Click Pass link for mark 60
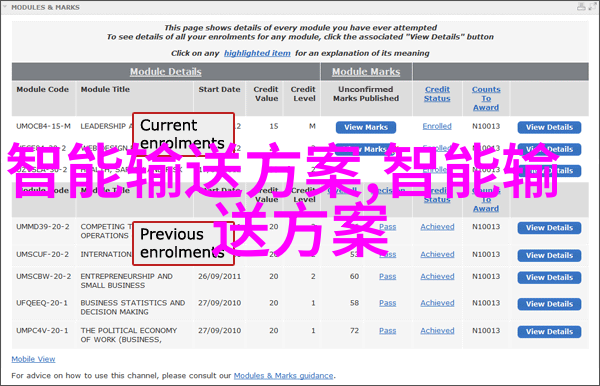 pyautogui.click(x=388, y=277)
